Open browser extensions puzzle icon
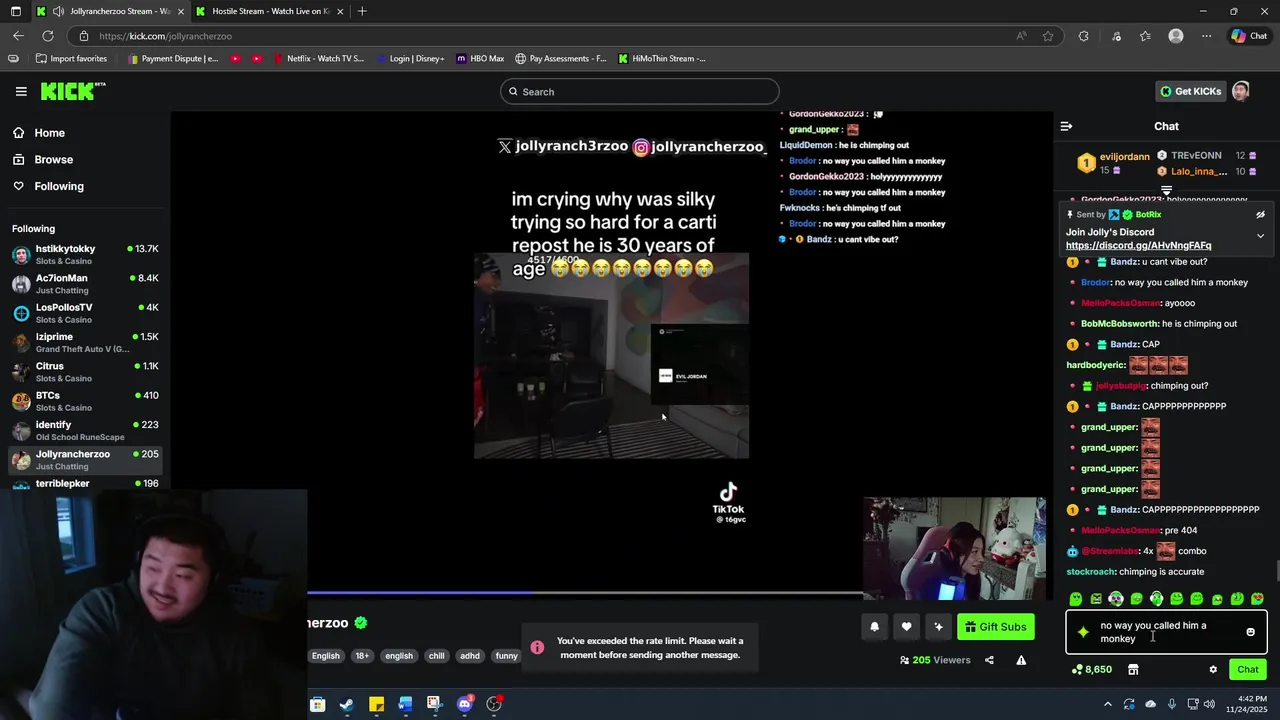 click(1083, 36)
